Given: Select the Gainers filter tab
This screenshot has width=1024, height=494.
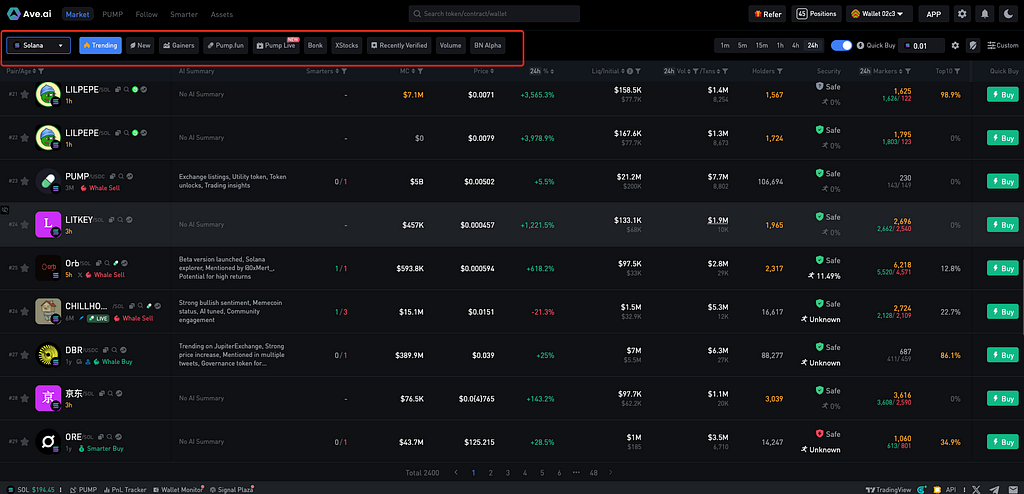Looking at the screenshot, I should (x=179, y=46).
